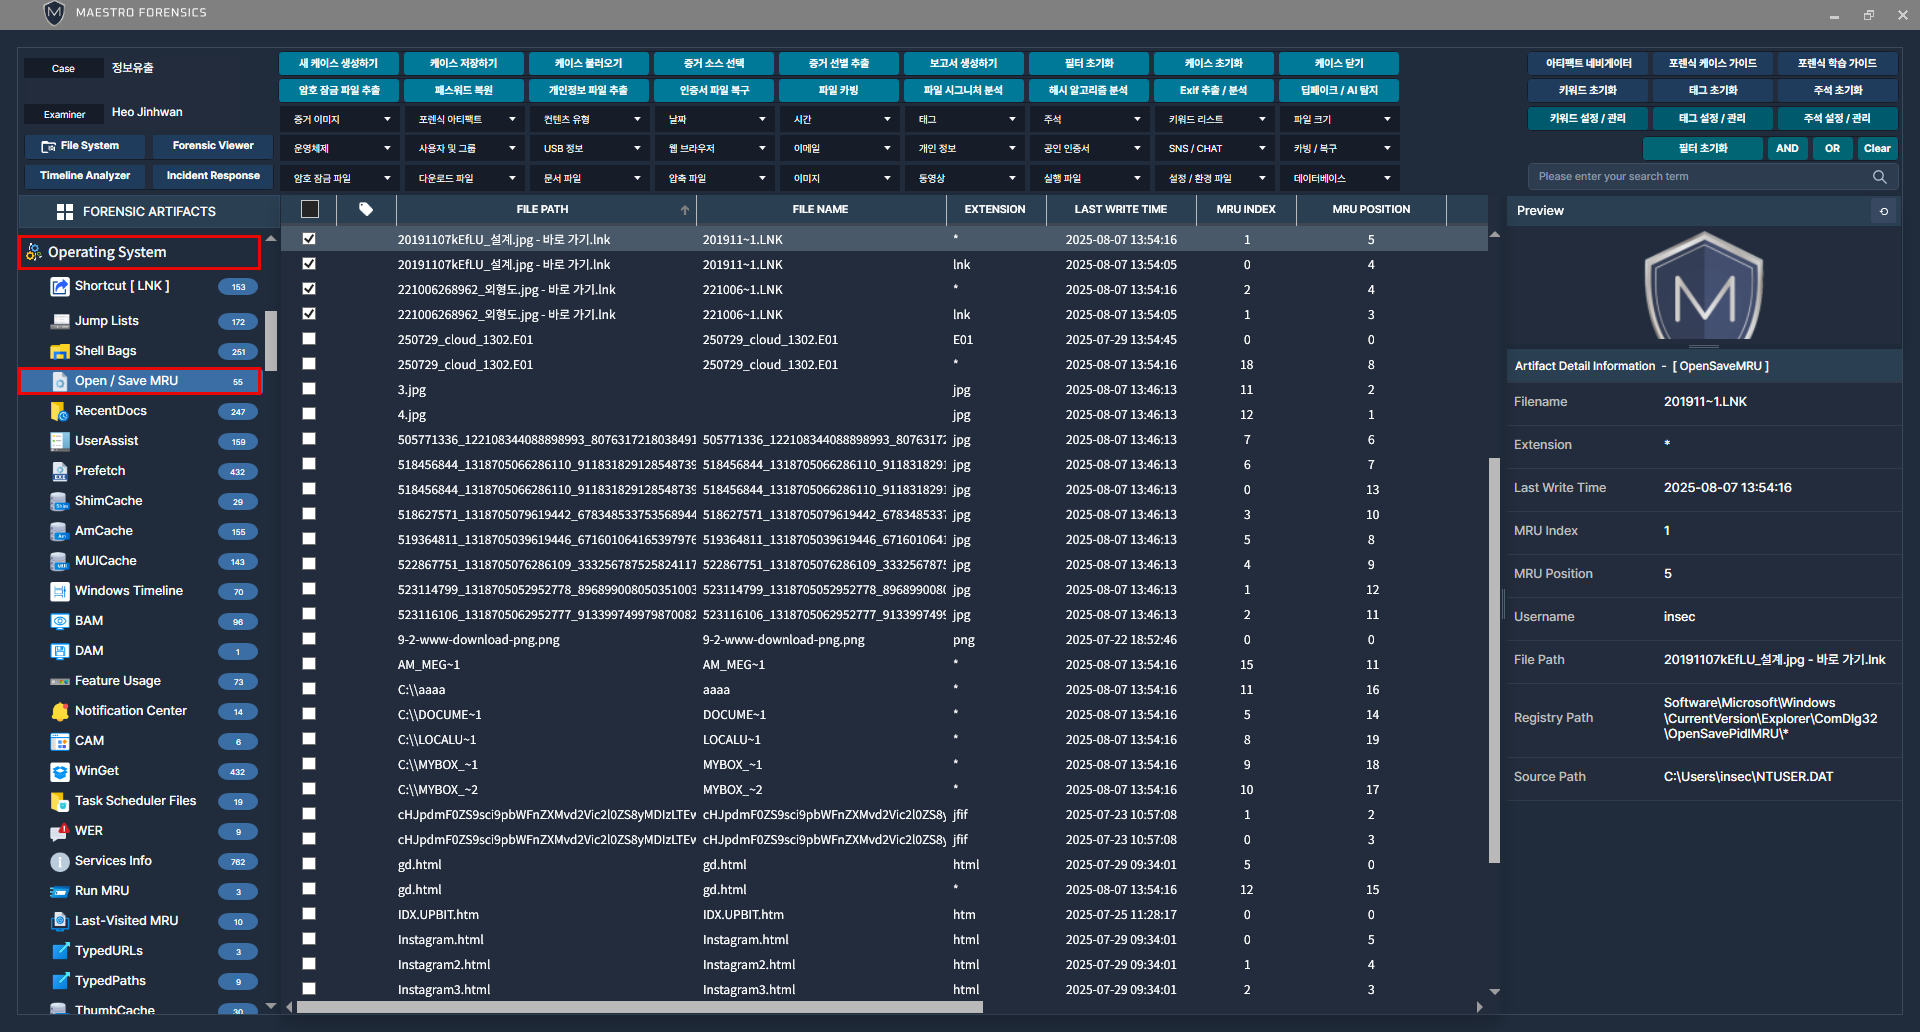The width and height of the screenshot is (1920, 1032).
Task: Click the 보고서 생성하기 button
Action: (963, 63)
